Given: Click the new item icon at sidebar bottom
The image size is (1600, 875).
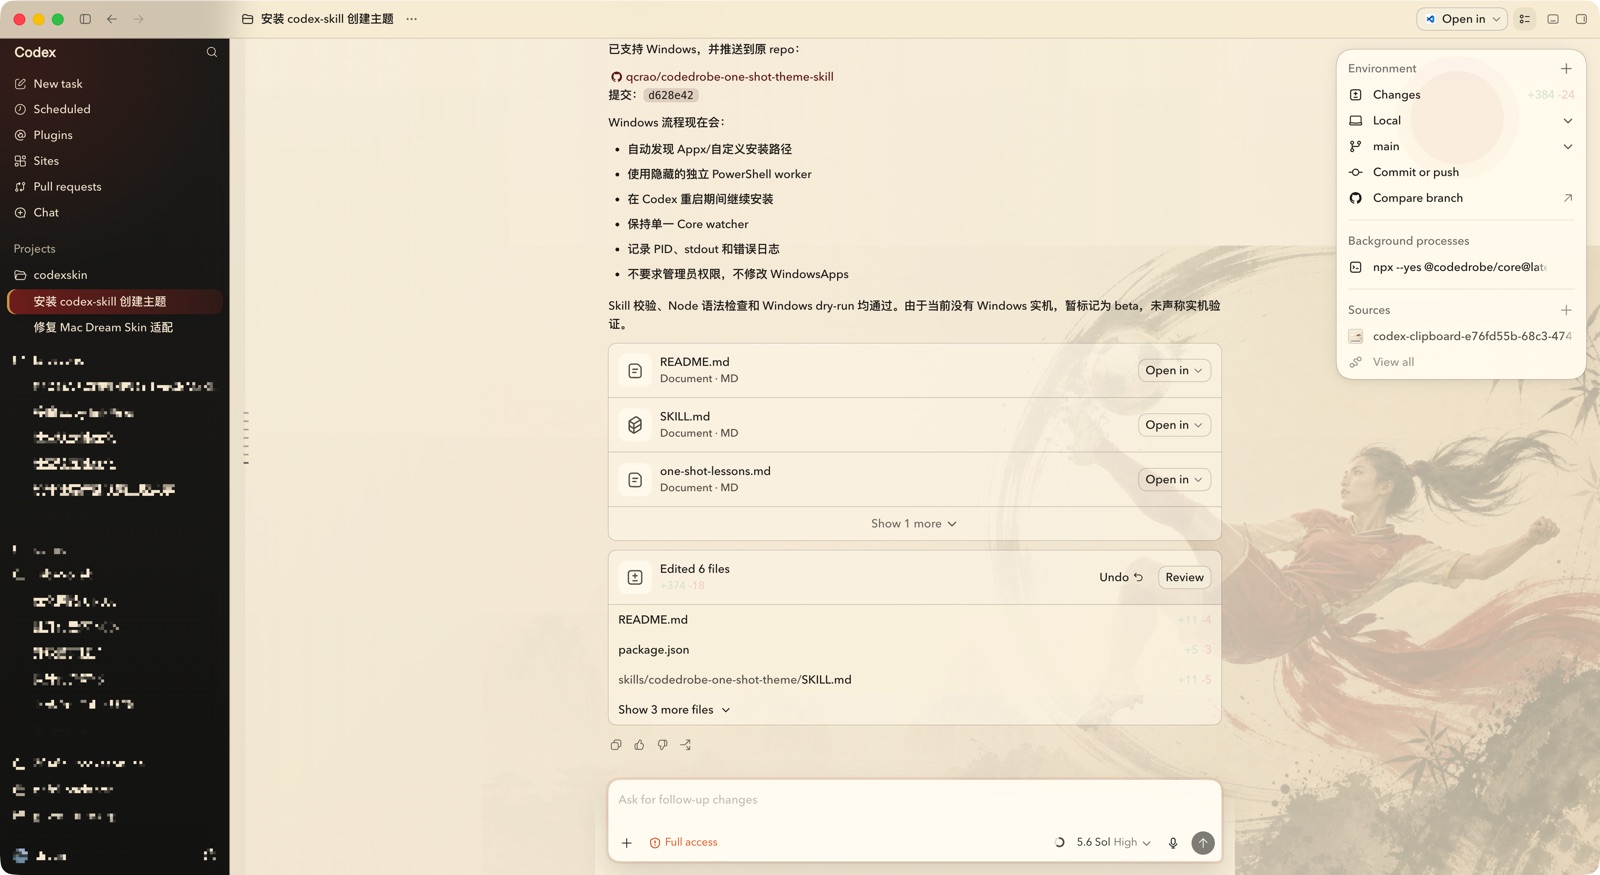Looking at the screenshot, I should [210, 855].
